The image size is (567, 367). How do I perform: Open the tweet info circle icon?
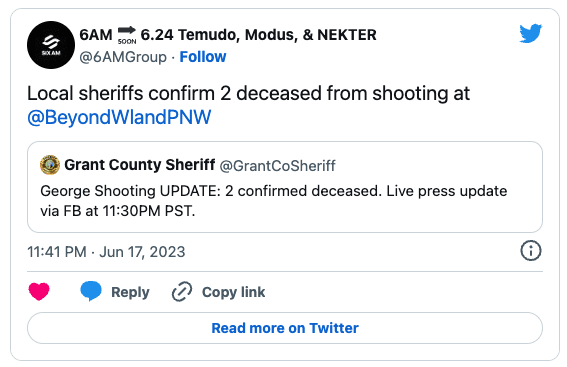click(x=530, y=251)
